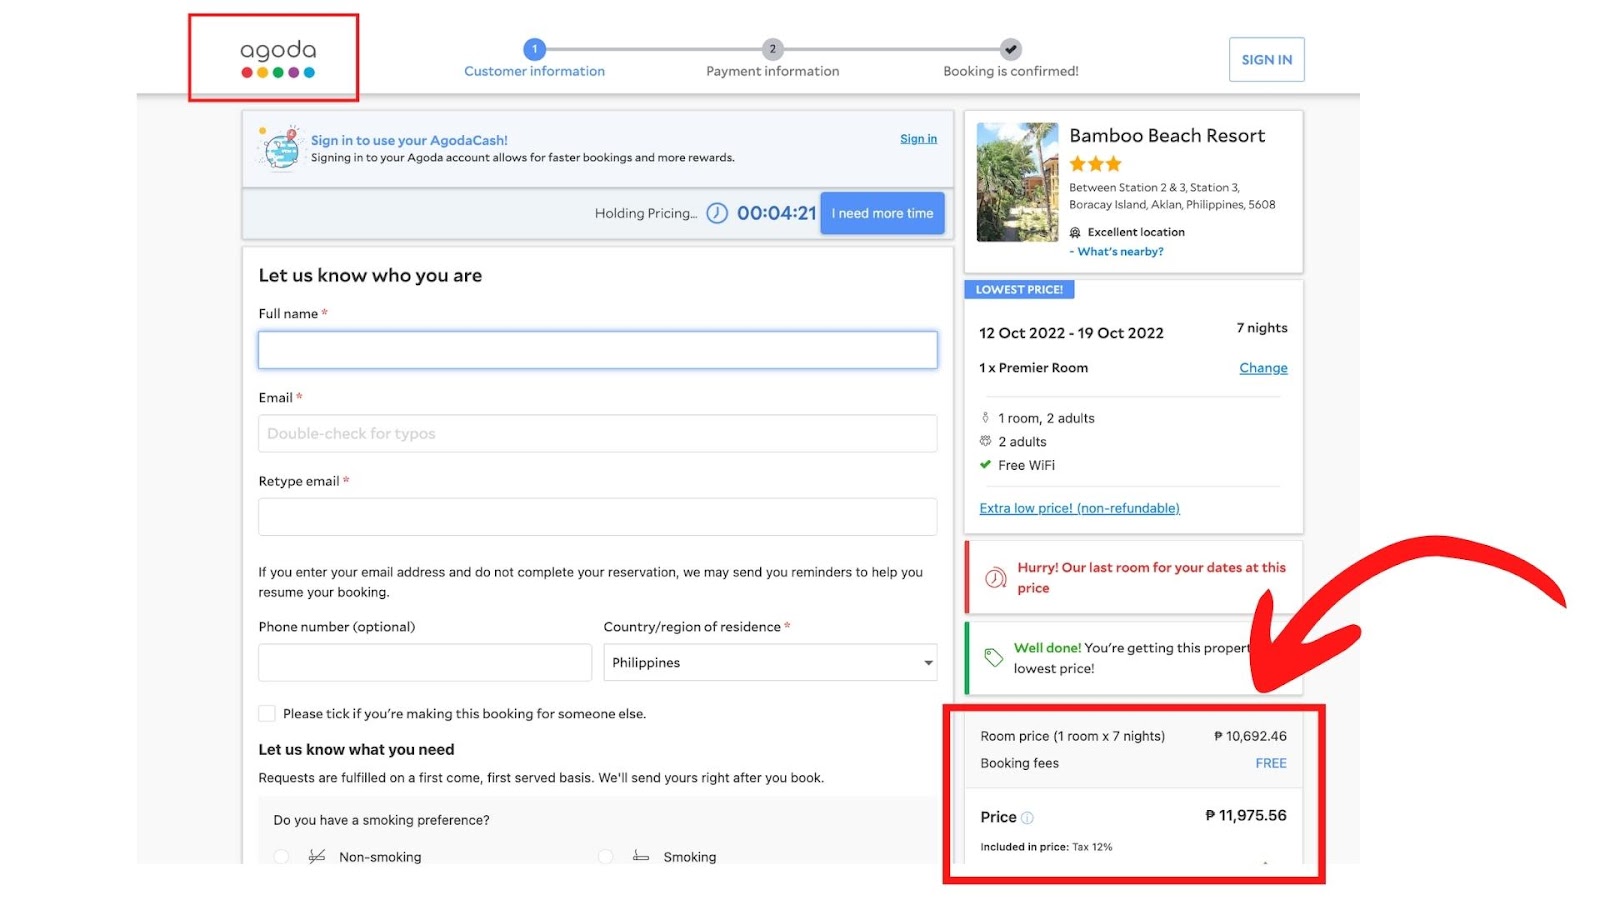Image resolution: width=1600 pixels, height=900 pixels.
Task: Click the price info icon
Action: (x=1027, y=818)
